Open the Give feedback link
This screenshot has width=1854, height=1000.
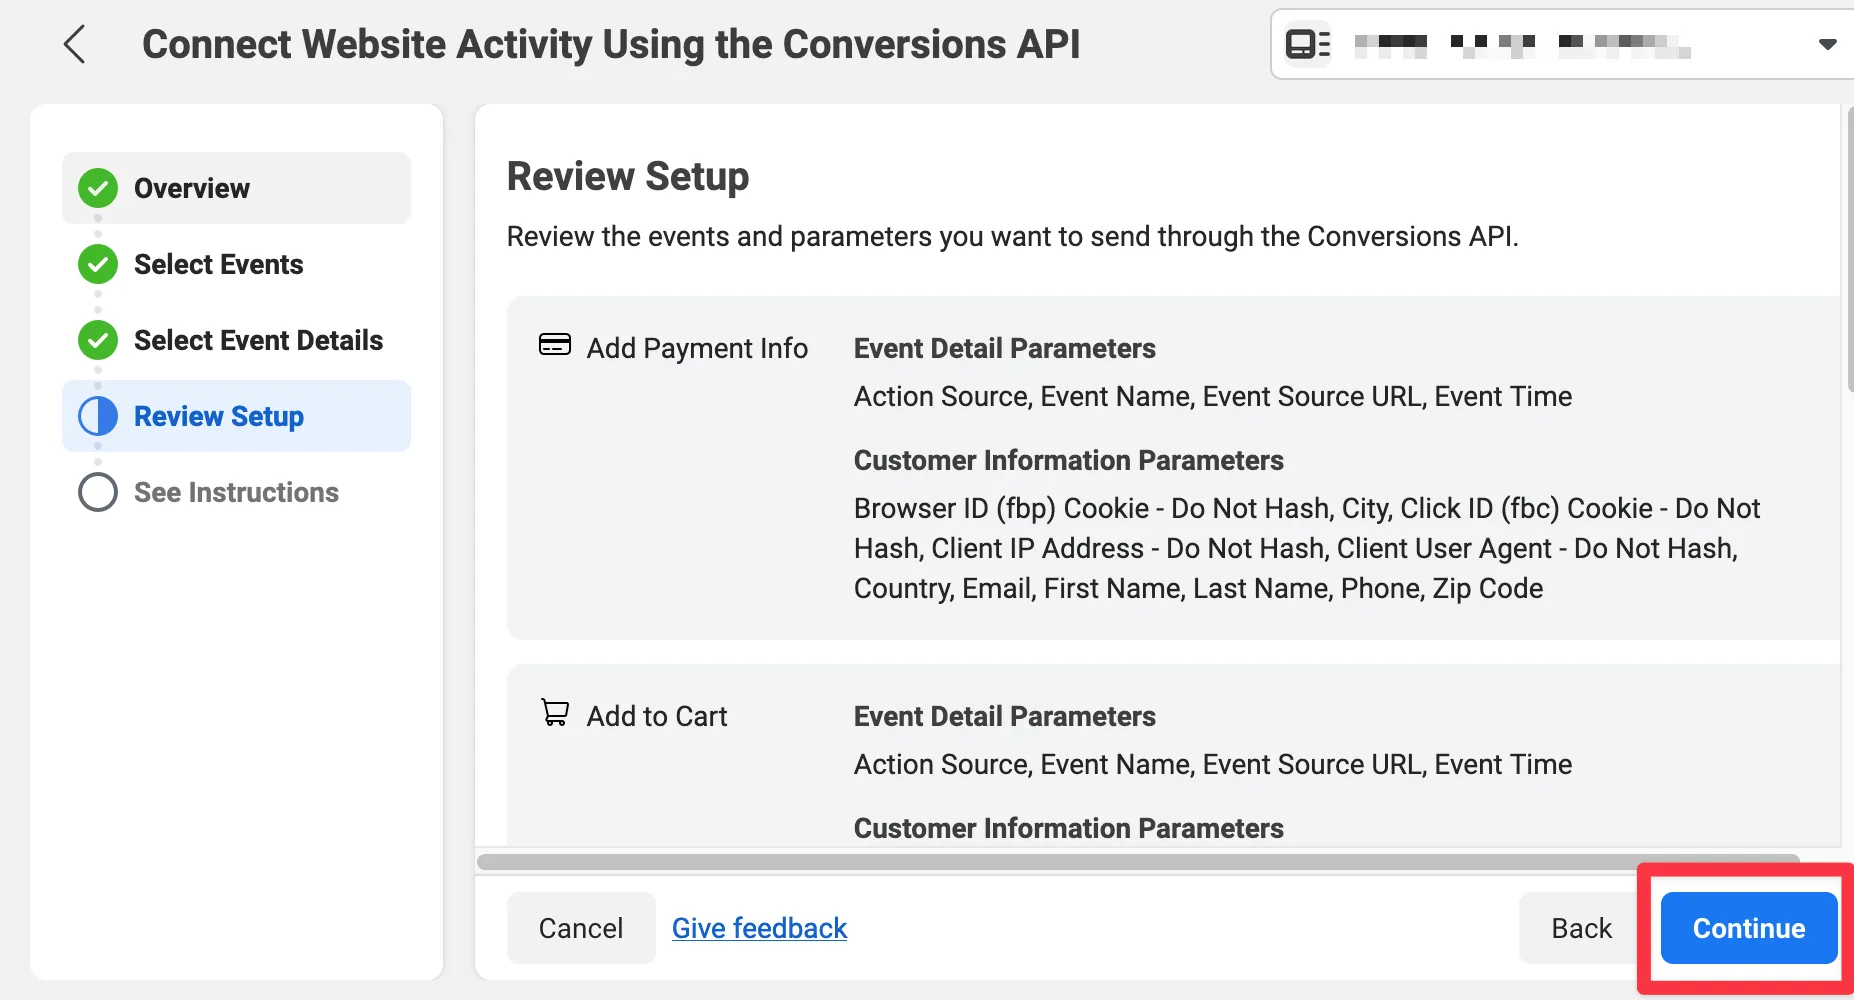pos(759,928)
